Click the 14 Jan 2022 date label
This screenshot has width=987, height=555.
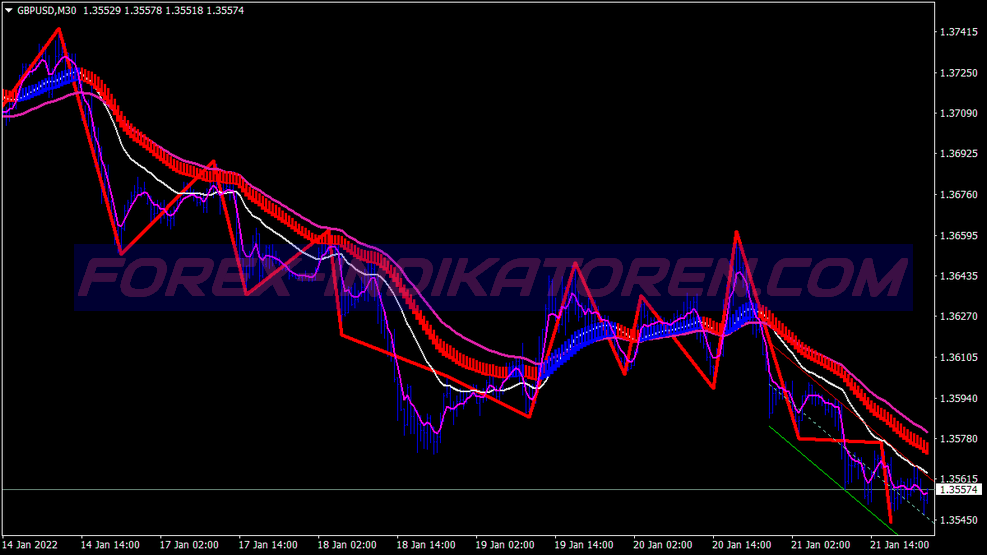30,546
